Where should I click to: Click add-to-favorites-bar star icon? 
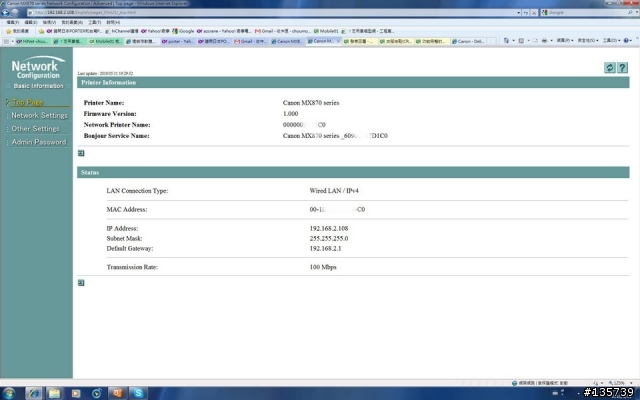(41, 31)
